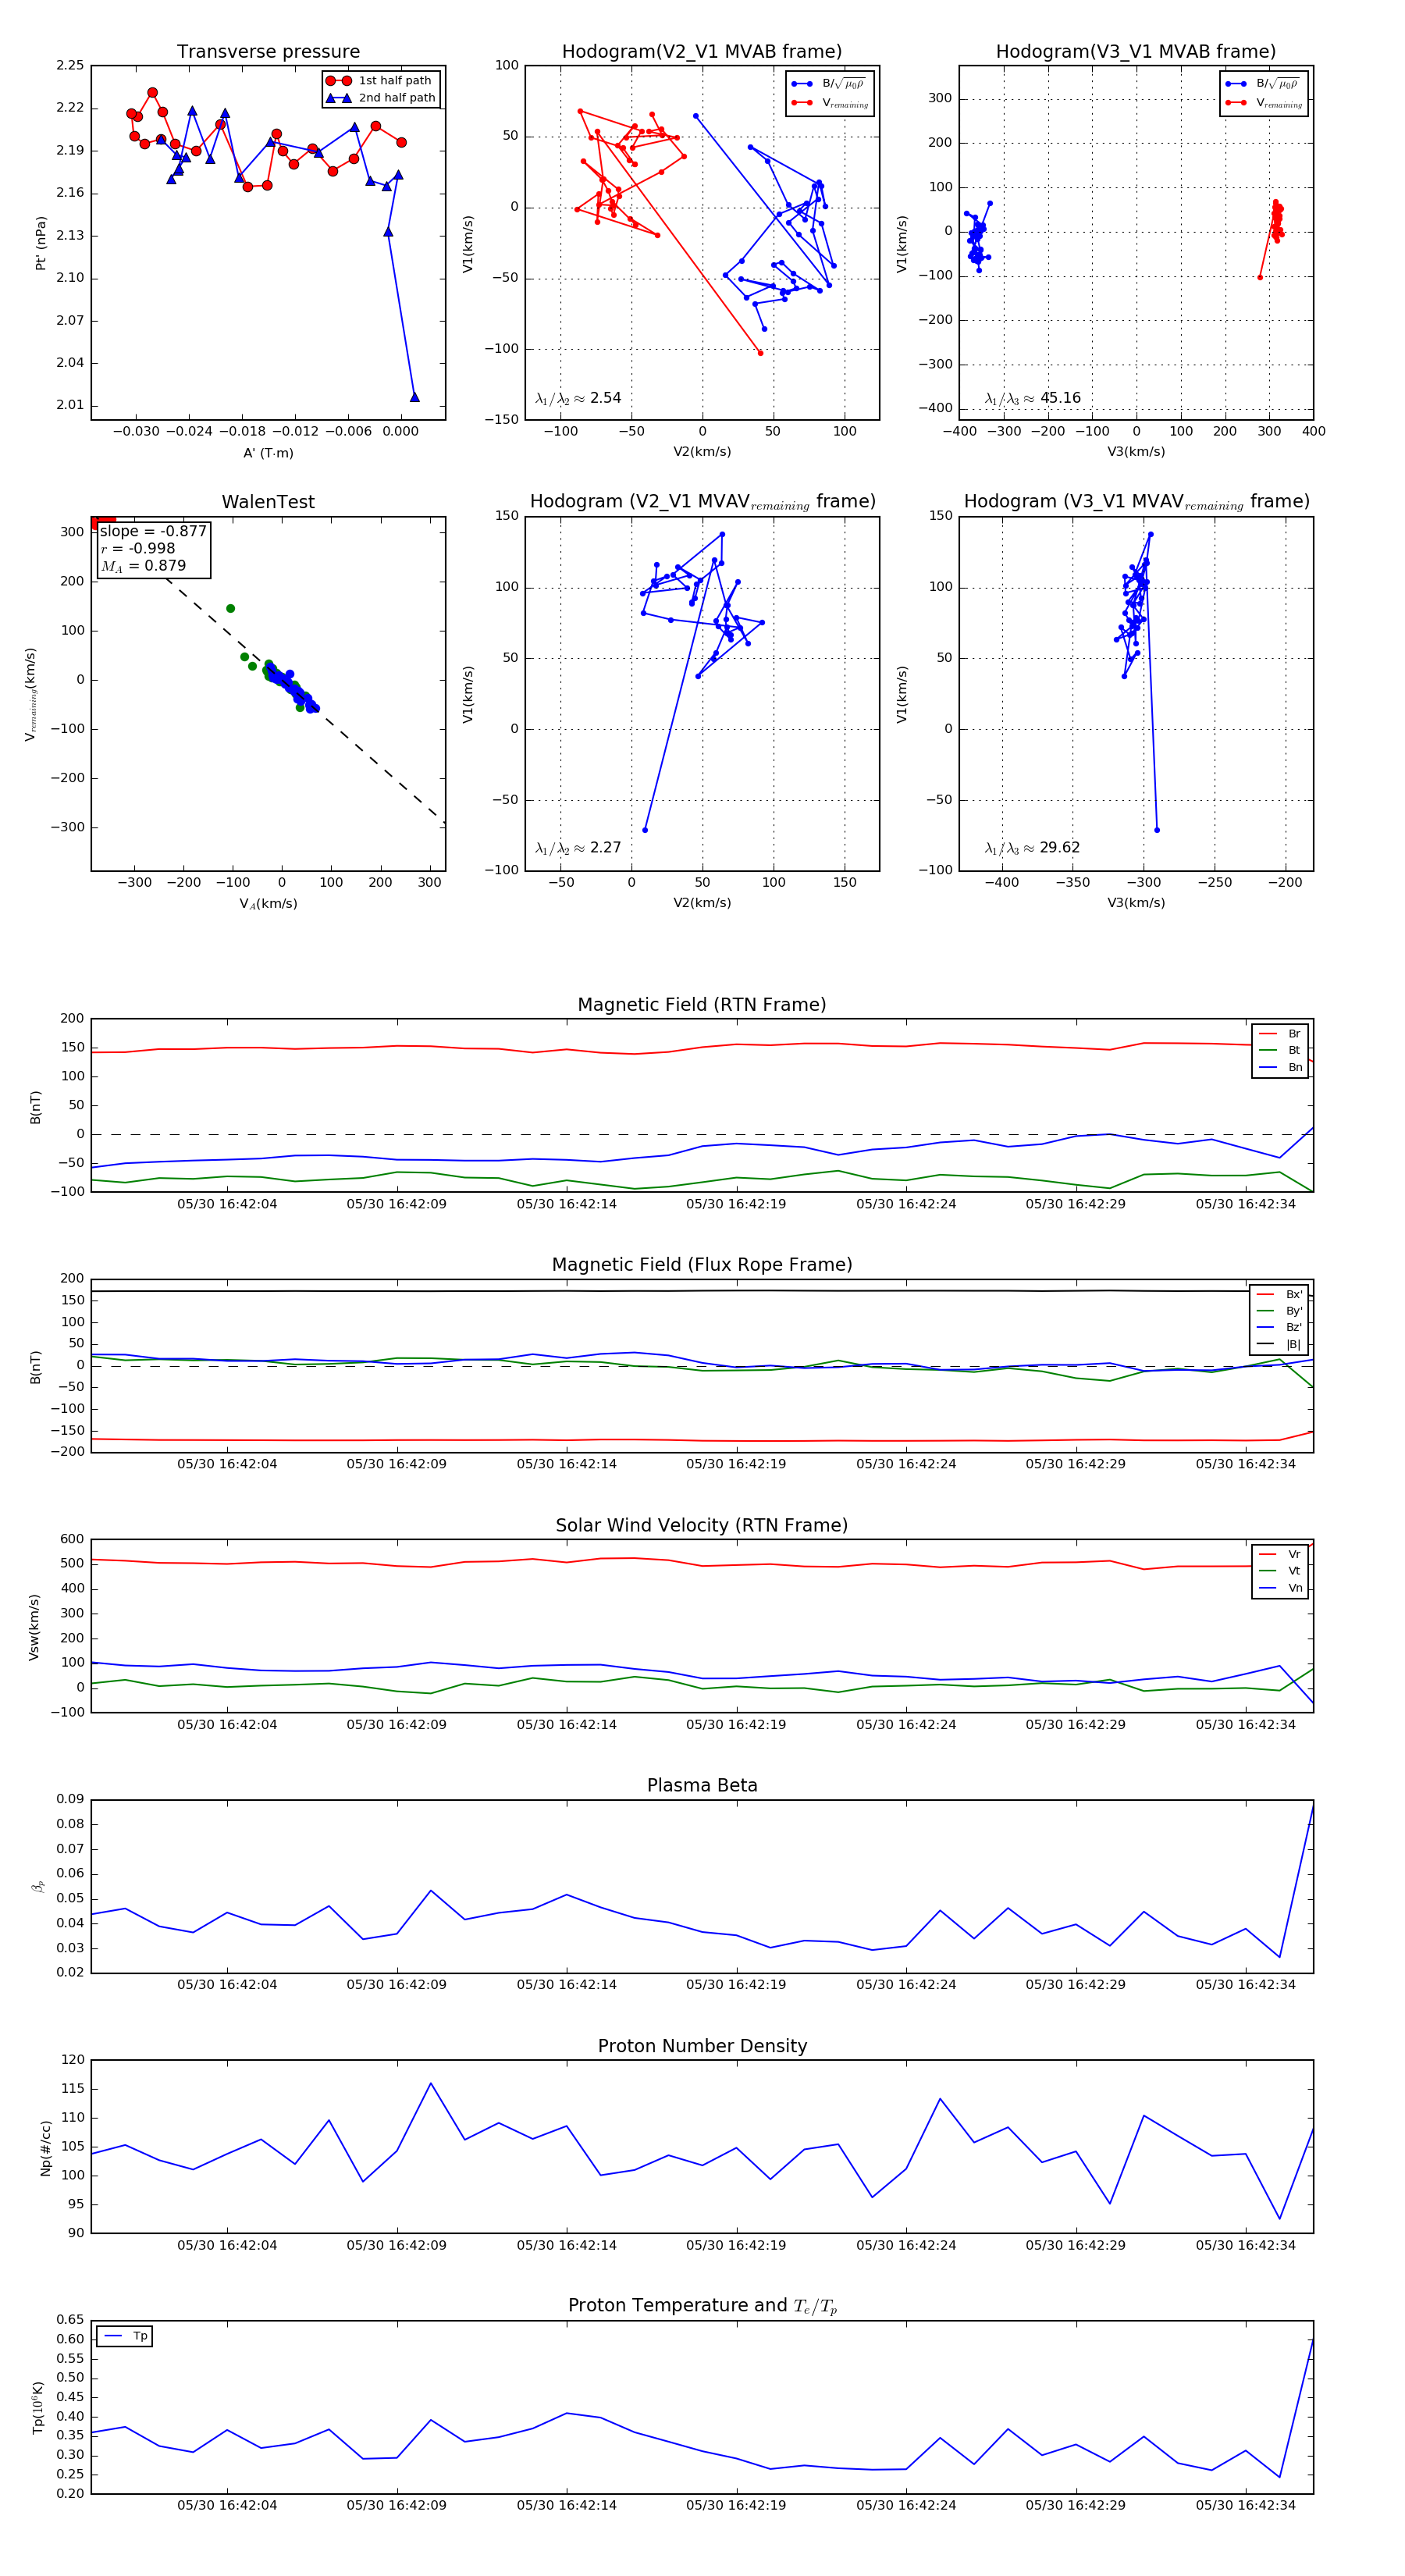Click the 'Proton Number Density' title
1405x2576 pixels.
click(702, 2046)
